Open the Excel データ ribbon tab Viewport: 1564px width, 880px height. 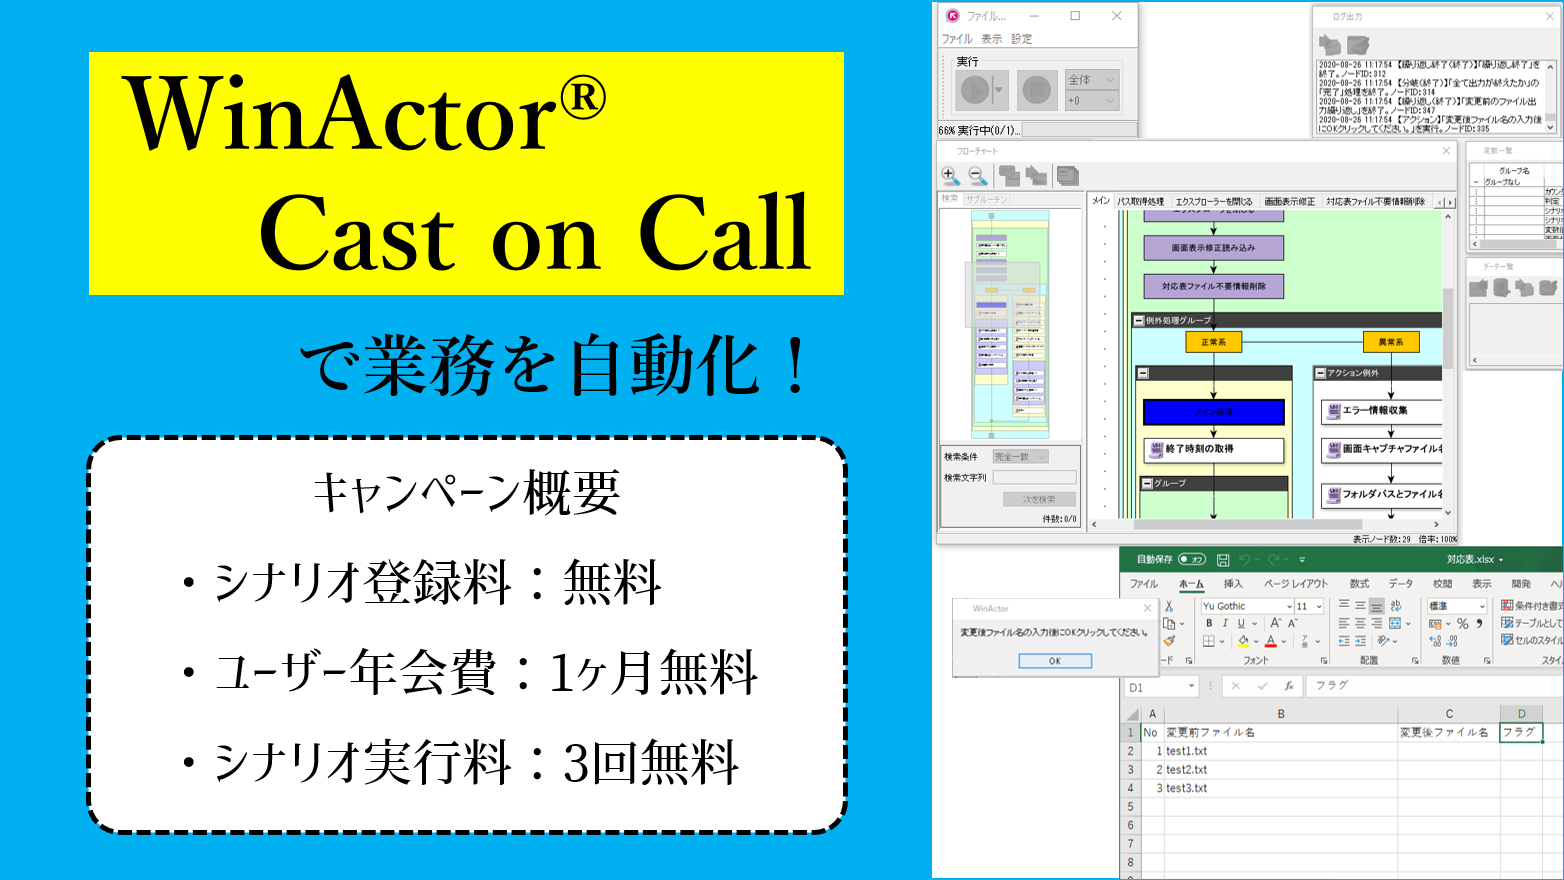1401,584
